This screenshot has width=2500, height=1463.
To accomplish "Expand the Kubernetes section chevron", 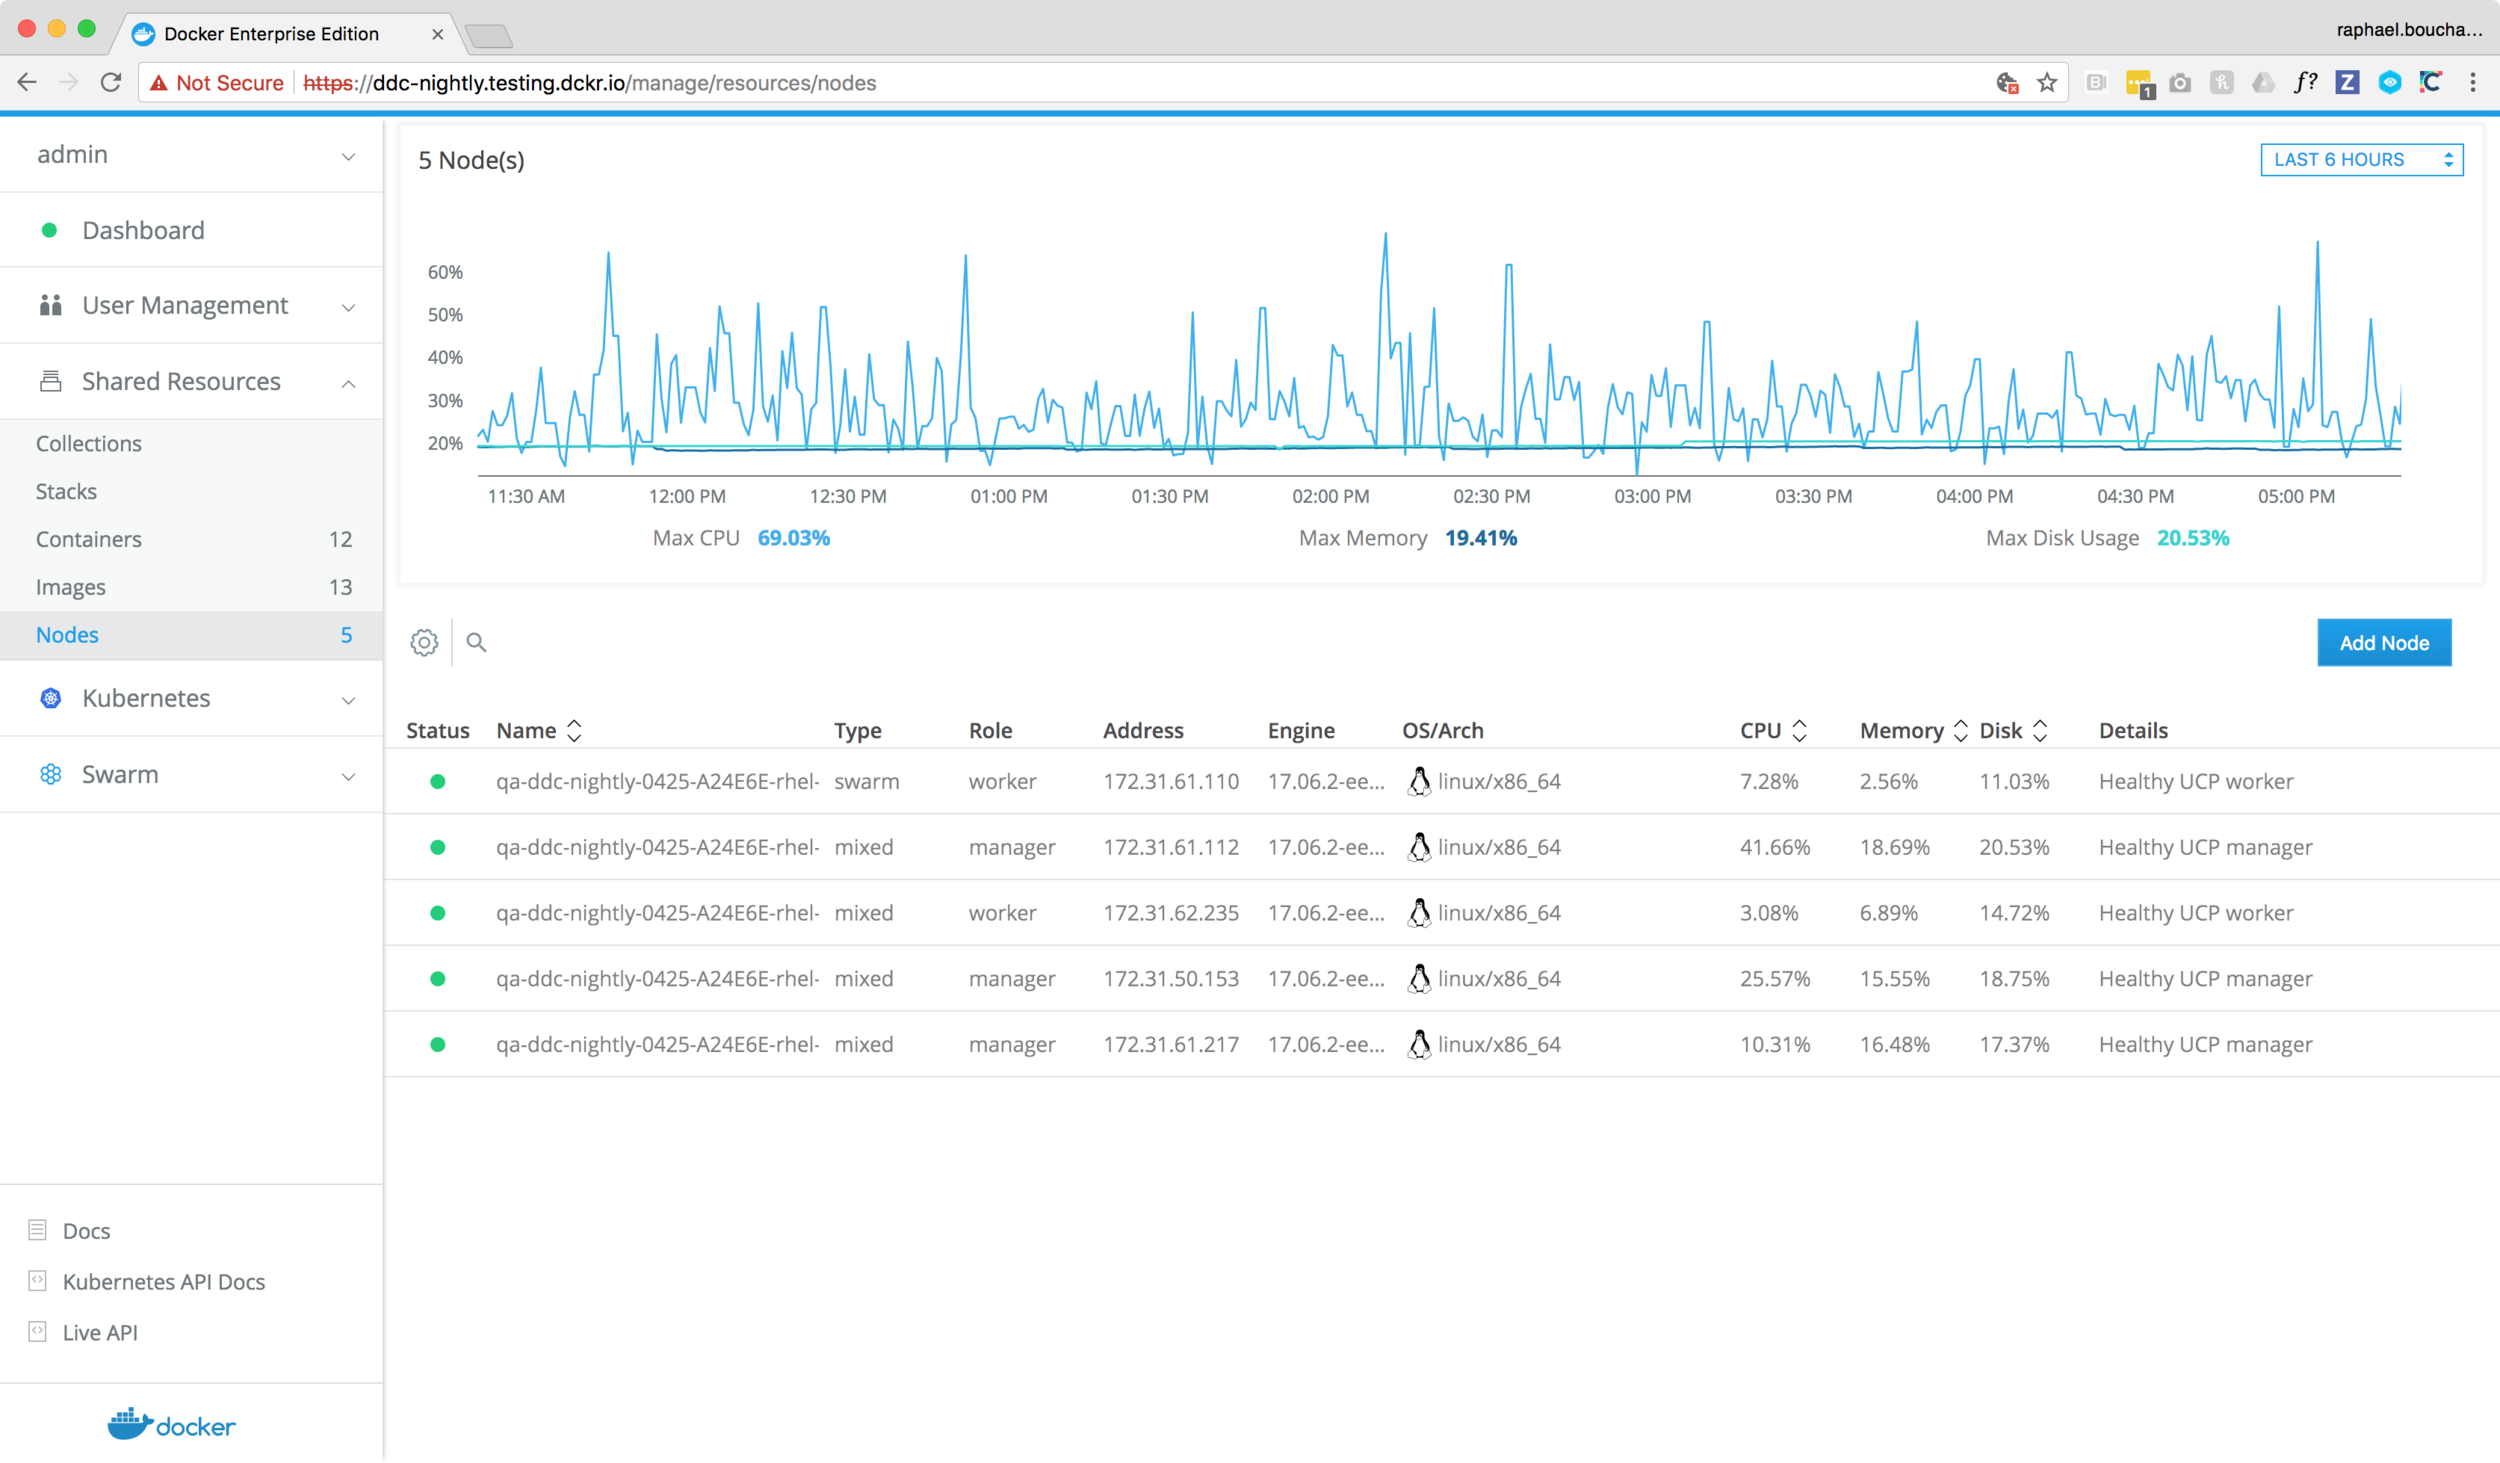I will point(348,700).
